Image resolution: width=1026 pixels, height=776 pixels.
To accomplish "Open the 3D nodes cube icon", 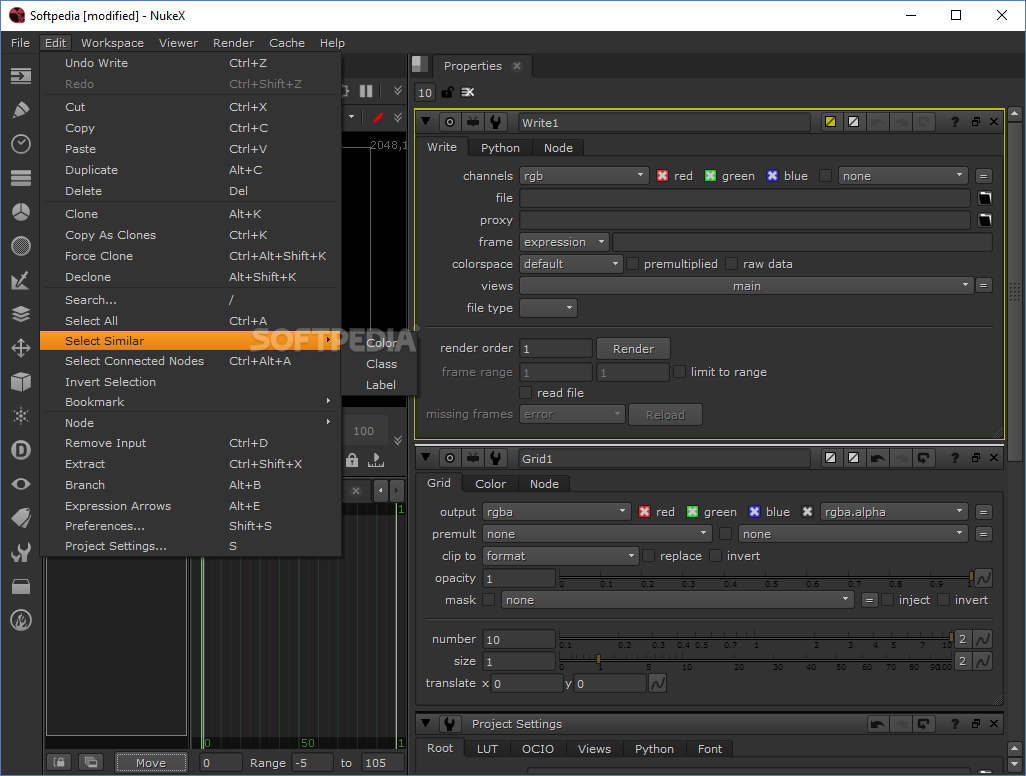I will [x=21, y=382].
